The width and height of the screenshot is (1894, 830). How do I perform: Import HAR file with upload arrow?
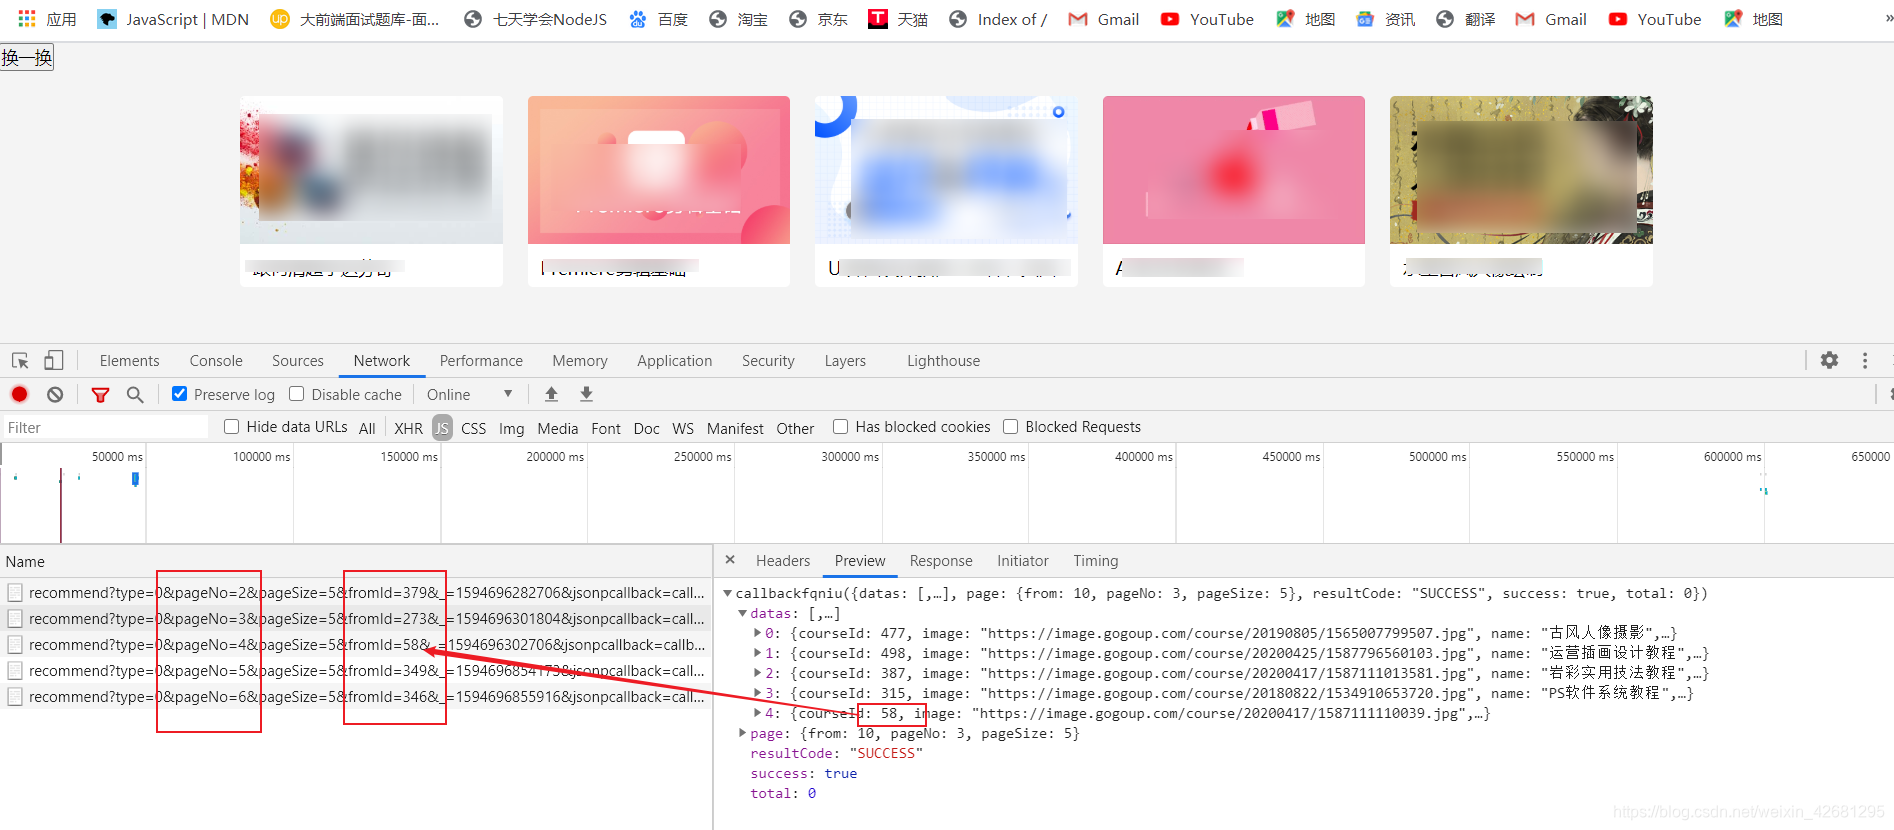[x=551, y=394]
